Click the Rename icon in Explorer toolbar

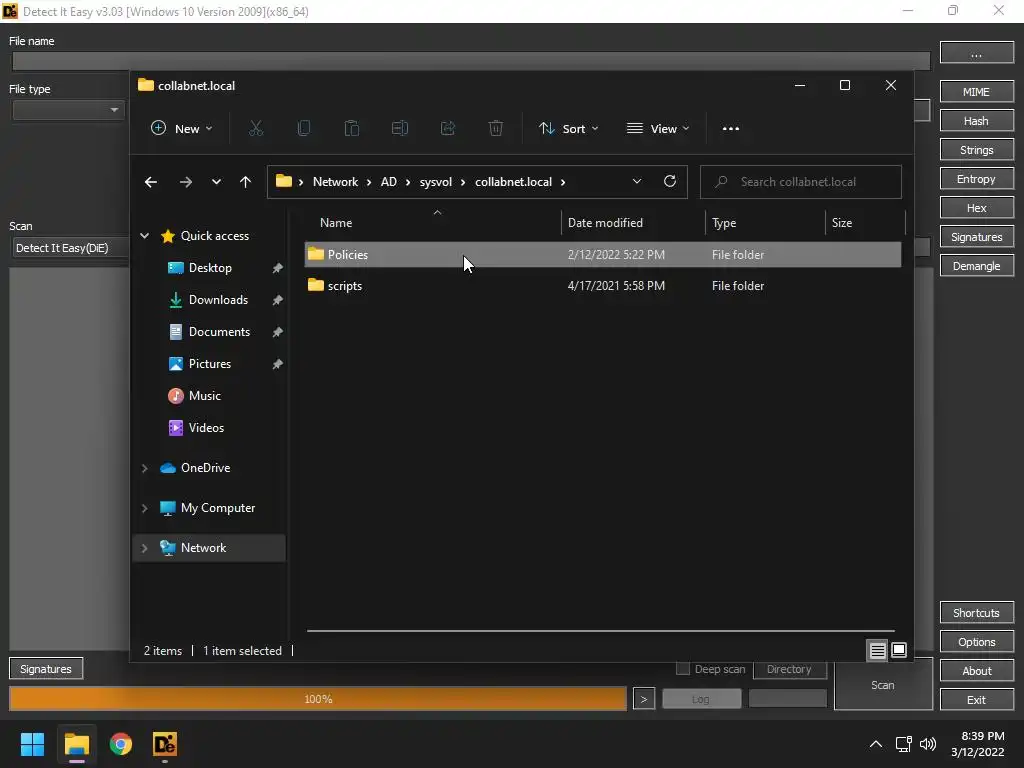pyautogui.click(x=400, y=129)
